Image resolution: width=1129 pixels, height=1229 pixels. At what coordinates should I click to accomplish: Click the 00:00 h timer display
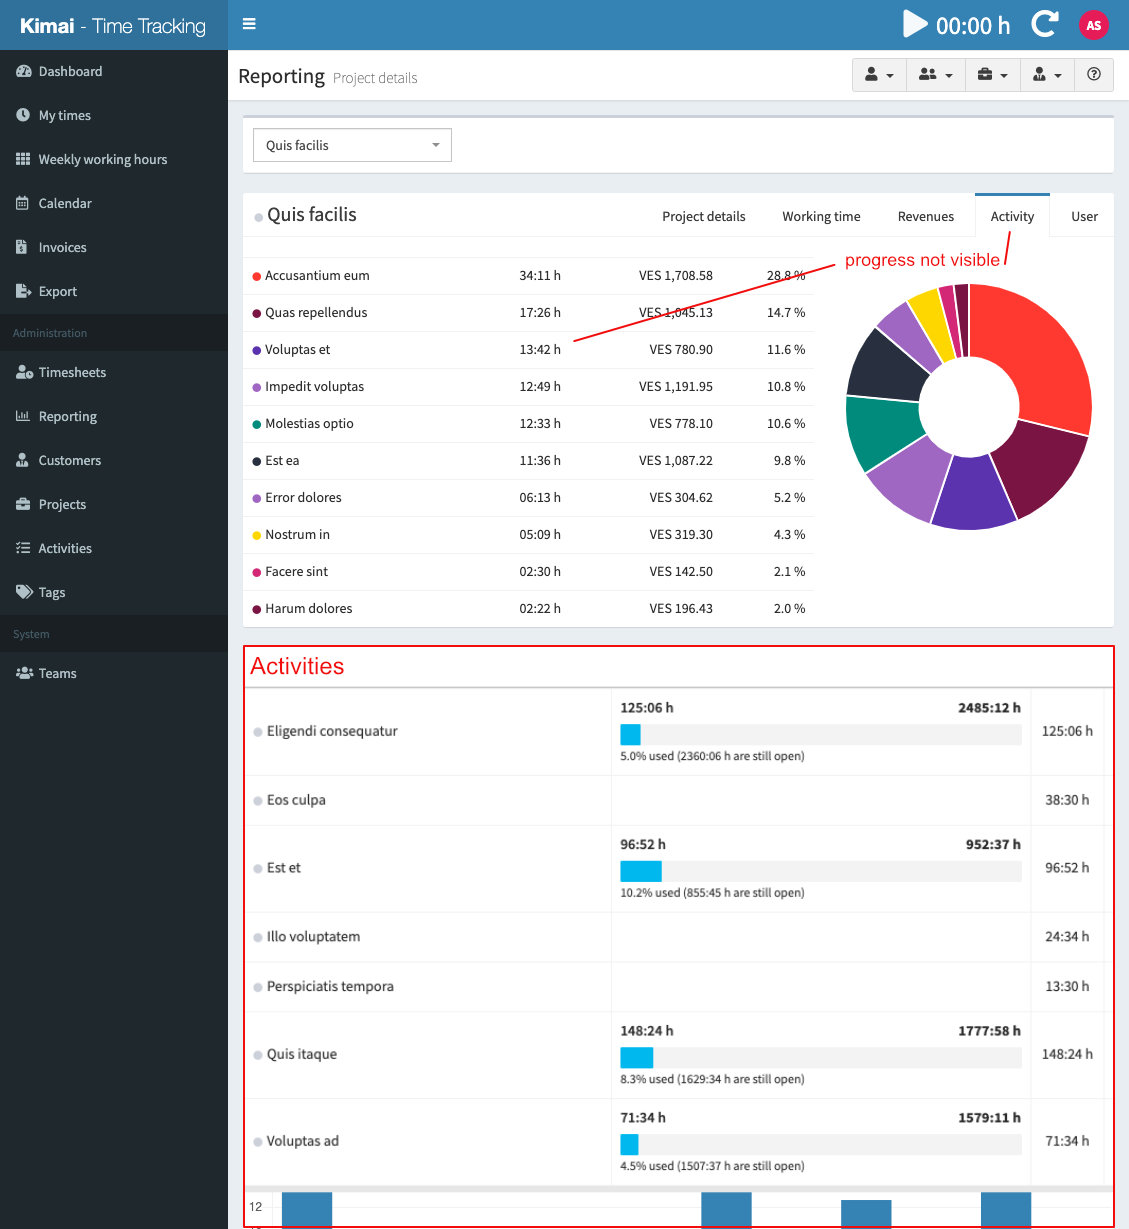click(x=973, y=25)
